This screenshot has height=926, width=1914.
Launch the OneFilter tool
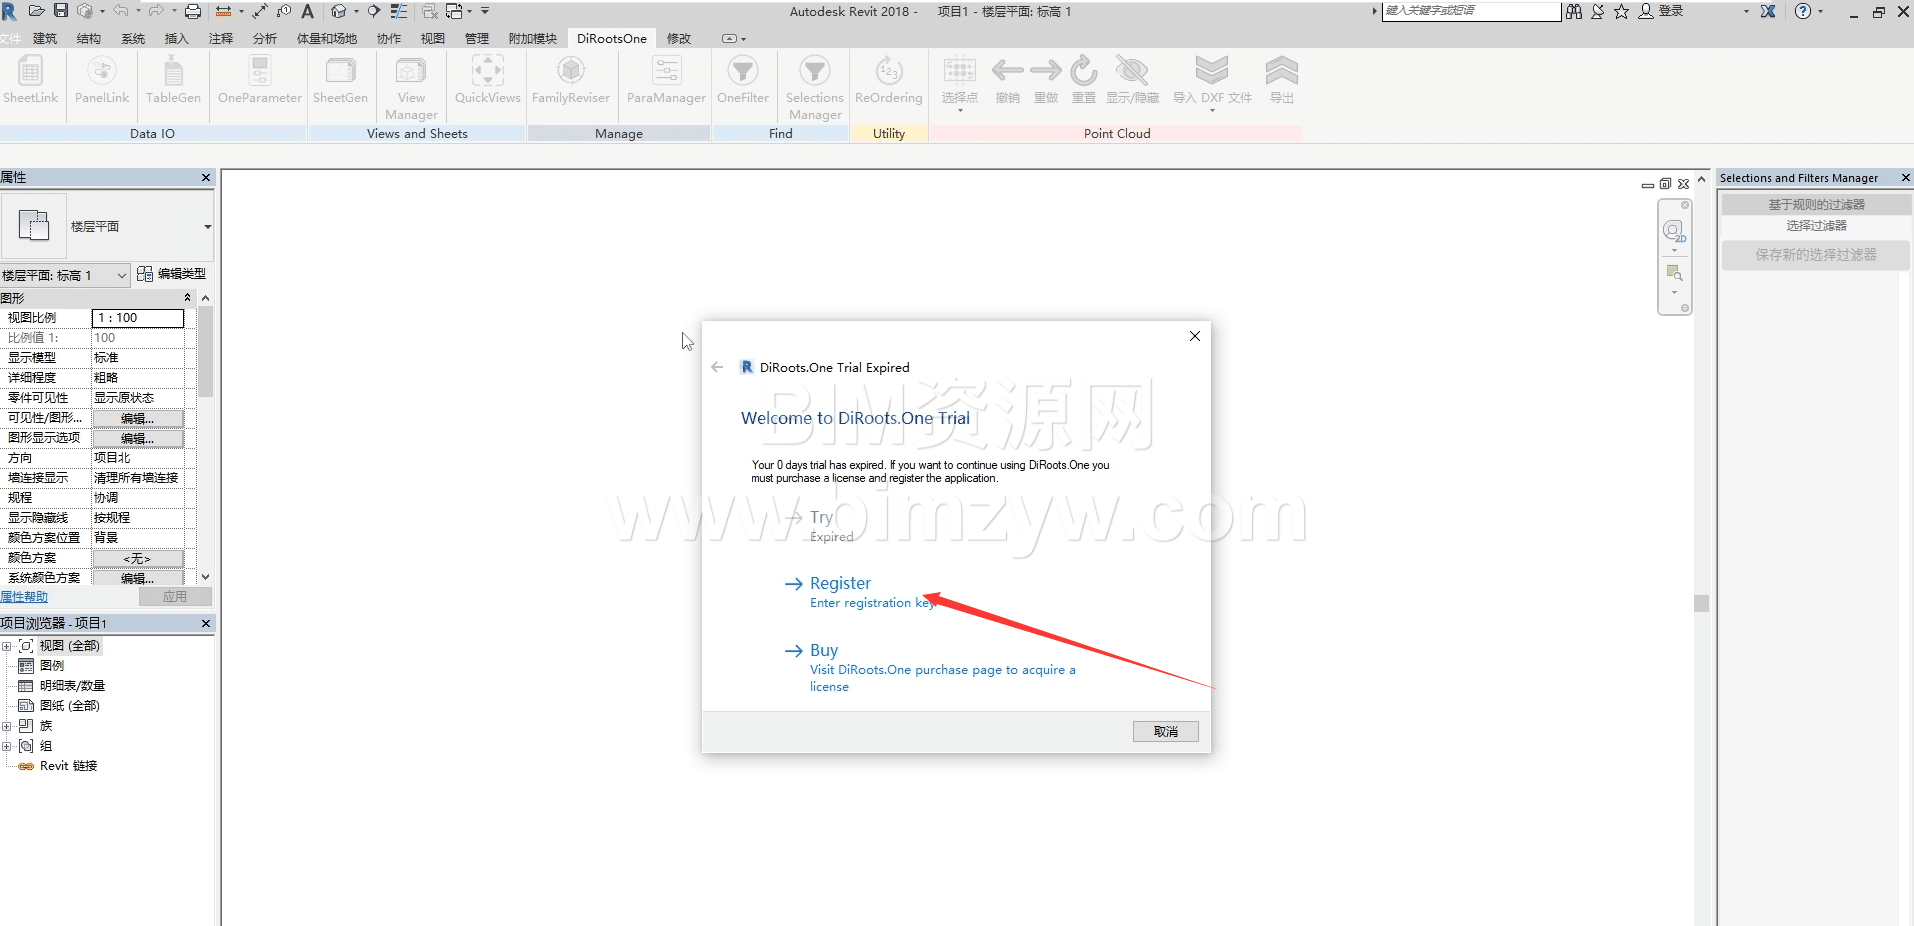[x=742, y=80]
